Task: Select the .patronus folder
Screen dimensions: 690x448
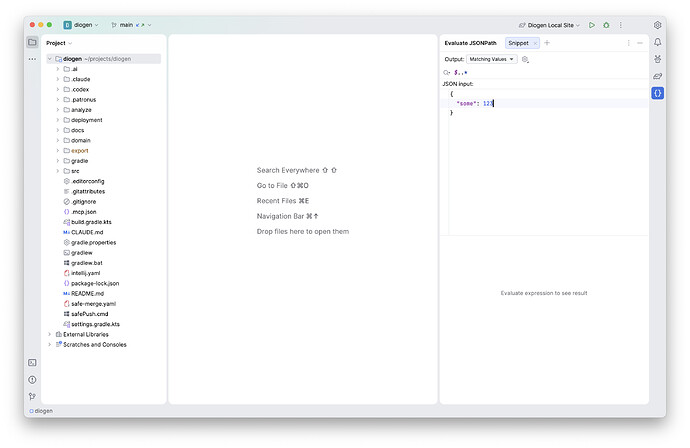Action: (x=84, y=100)
